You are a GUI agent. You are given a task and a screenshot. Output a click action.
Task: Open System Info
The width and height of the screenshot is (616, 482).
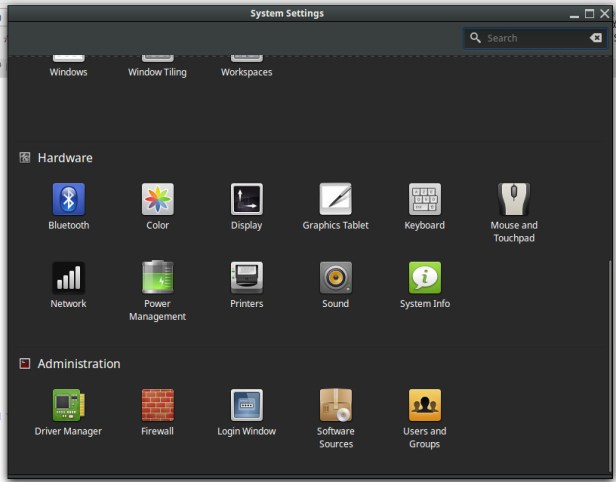[x=424, y=277]
